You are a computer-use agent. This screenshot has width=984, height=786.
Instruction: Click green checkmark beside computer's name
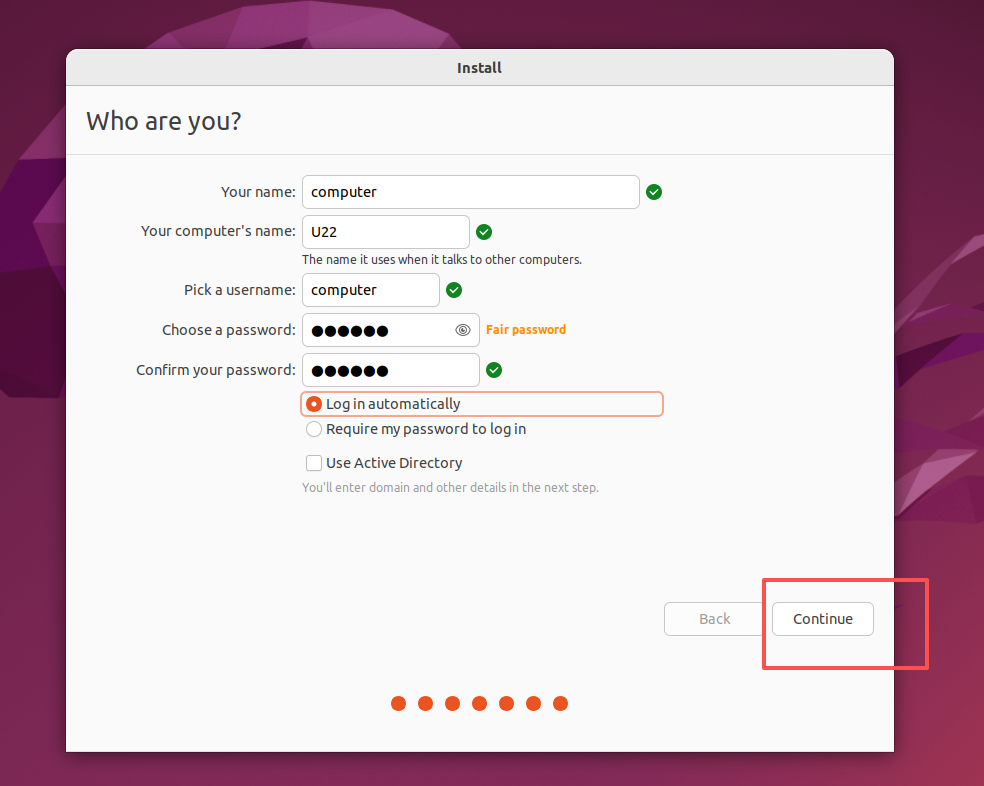pos(484,232)
